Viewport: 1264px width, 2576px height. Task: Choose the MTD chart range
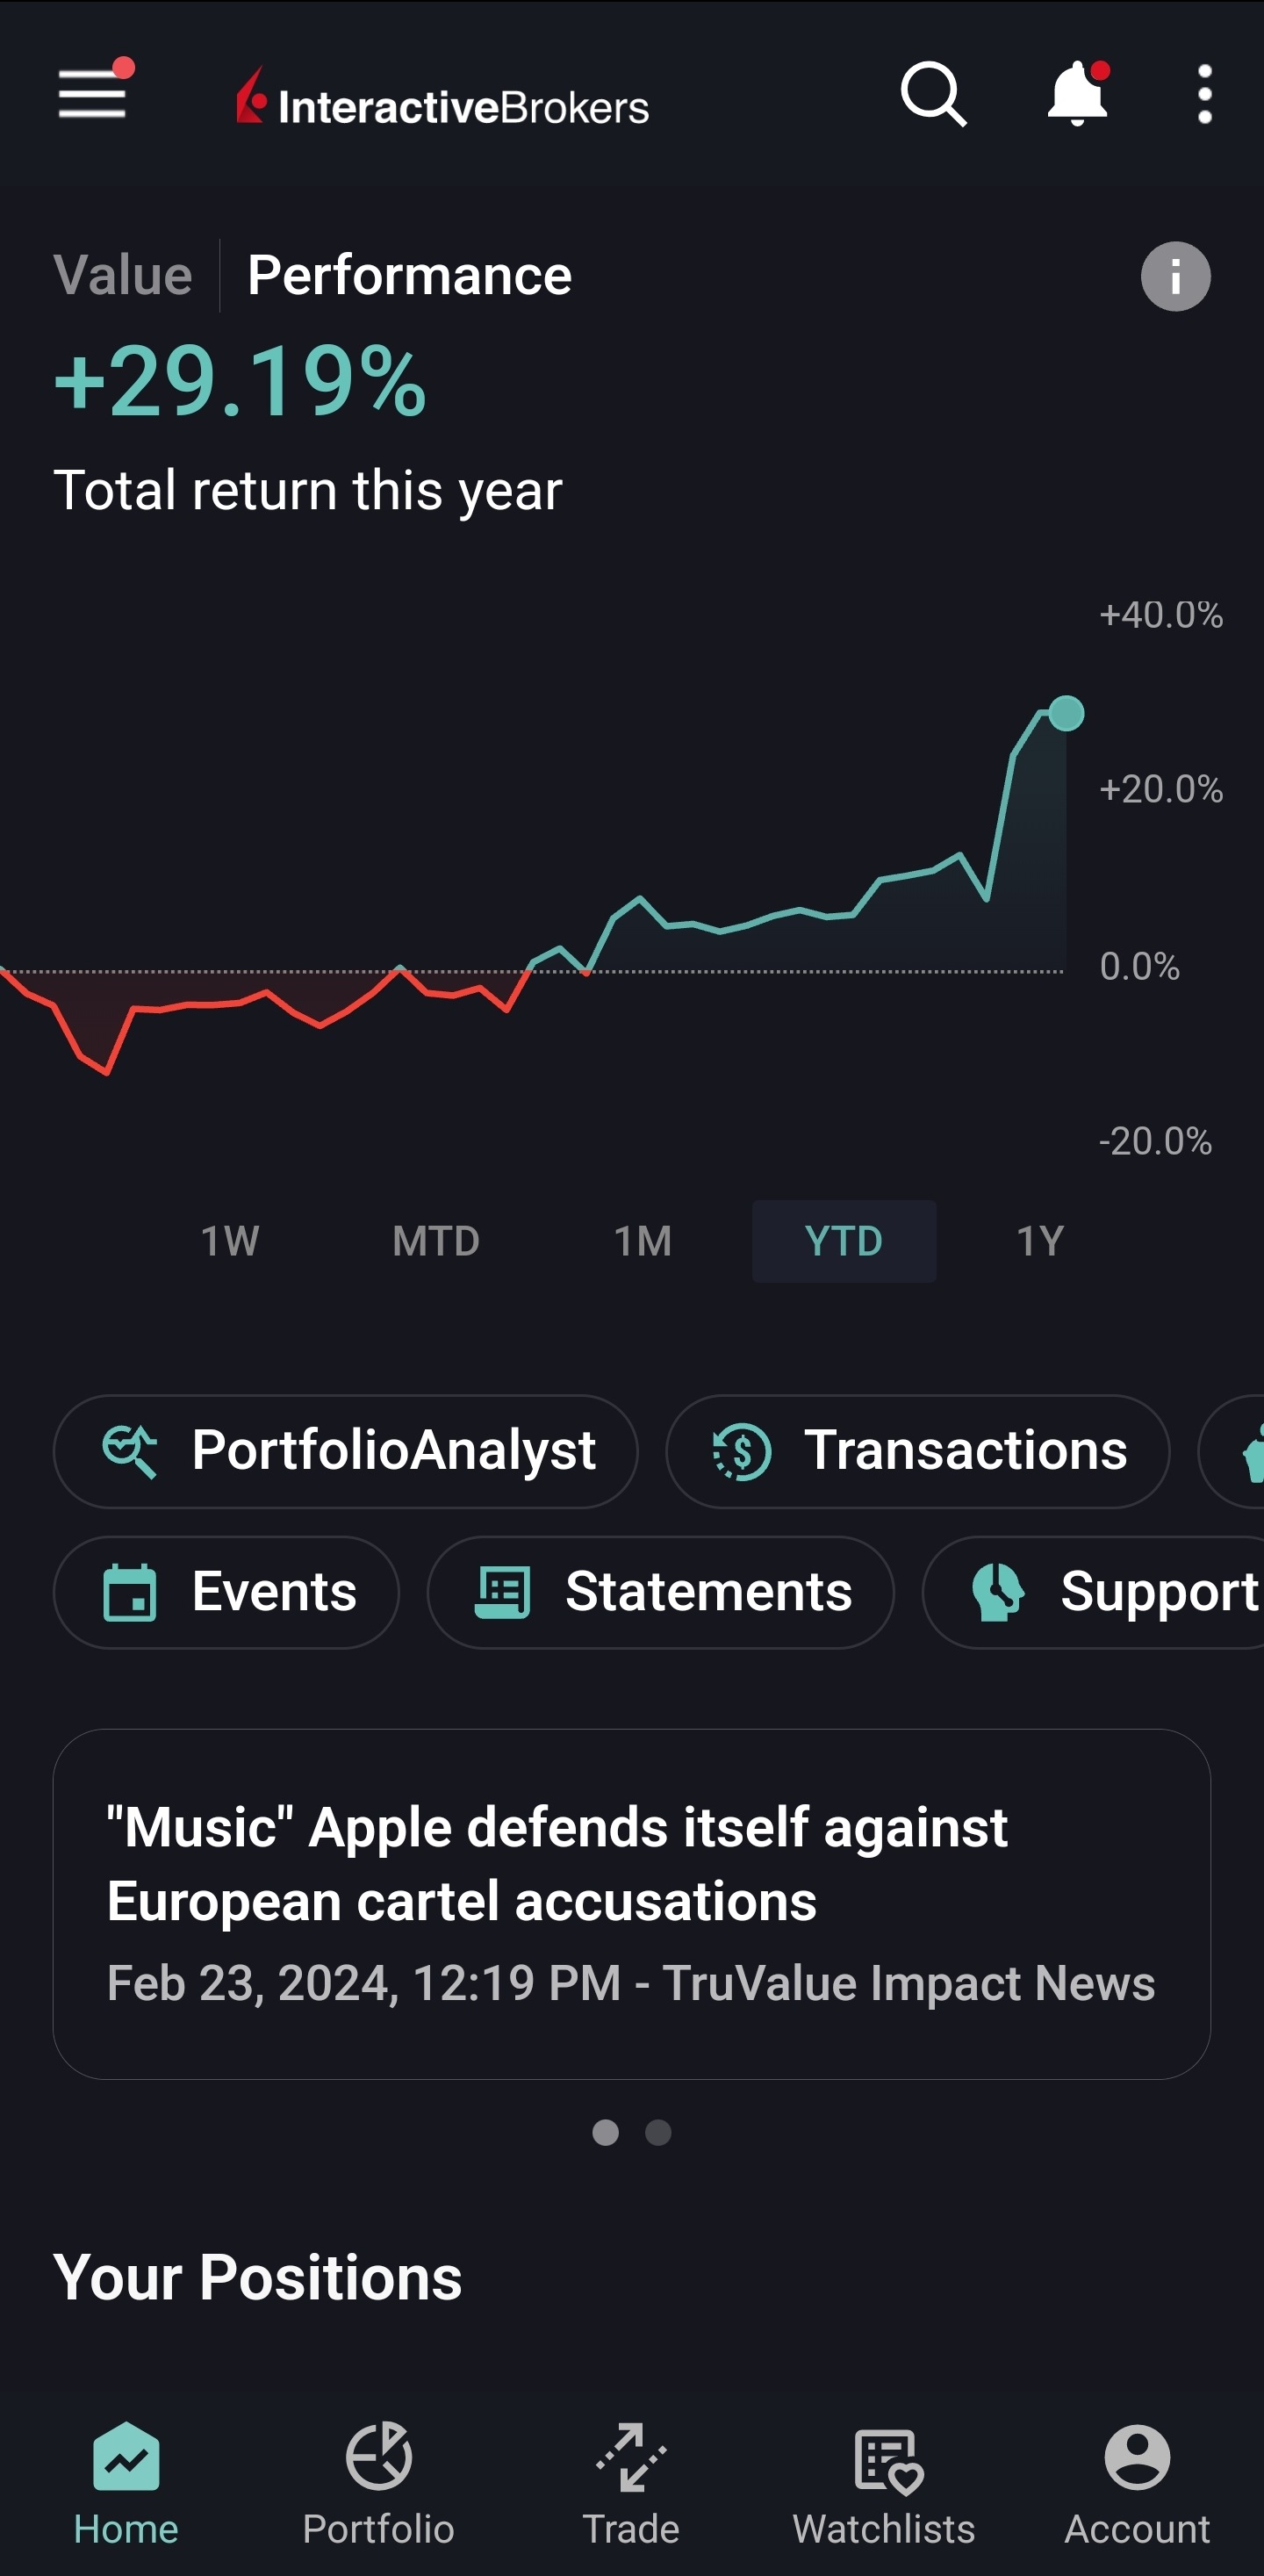(436, 1241)
